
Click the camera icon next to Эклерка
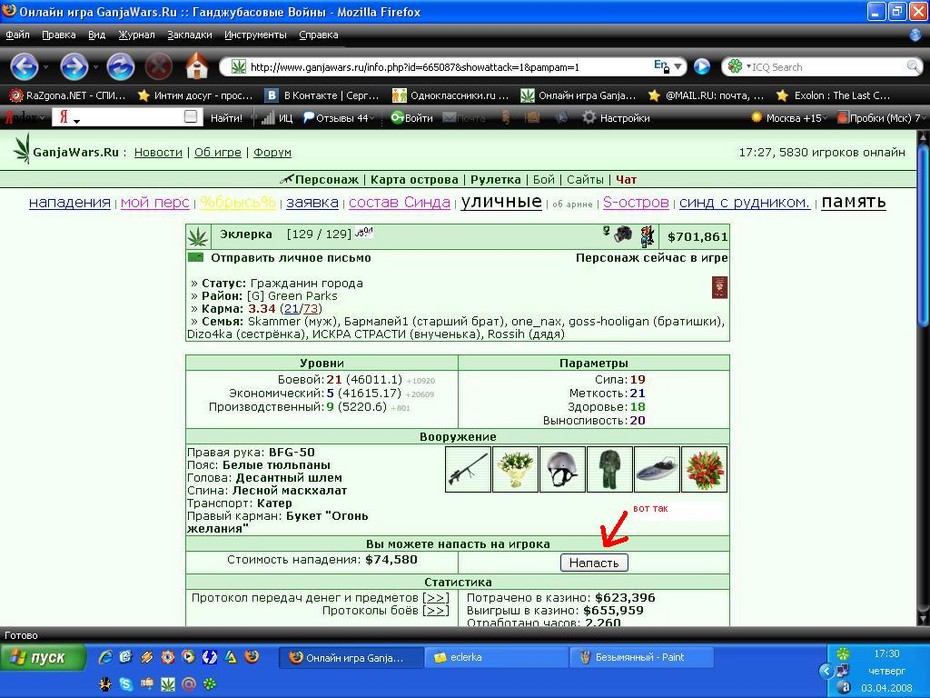click(x=622, y=234)
